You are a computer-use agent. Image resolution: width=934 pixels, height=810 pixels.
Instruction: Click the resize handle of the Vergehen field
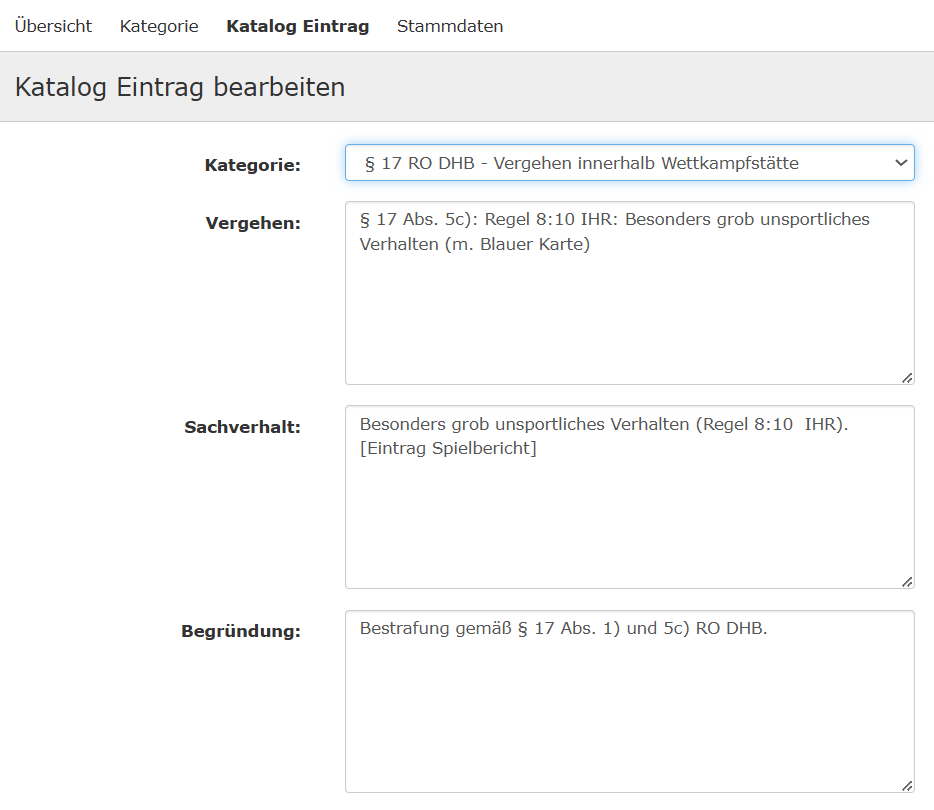[x=906, y=377]
